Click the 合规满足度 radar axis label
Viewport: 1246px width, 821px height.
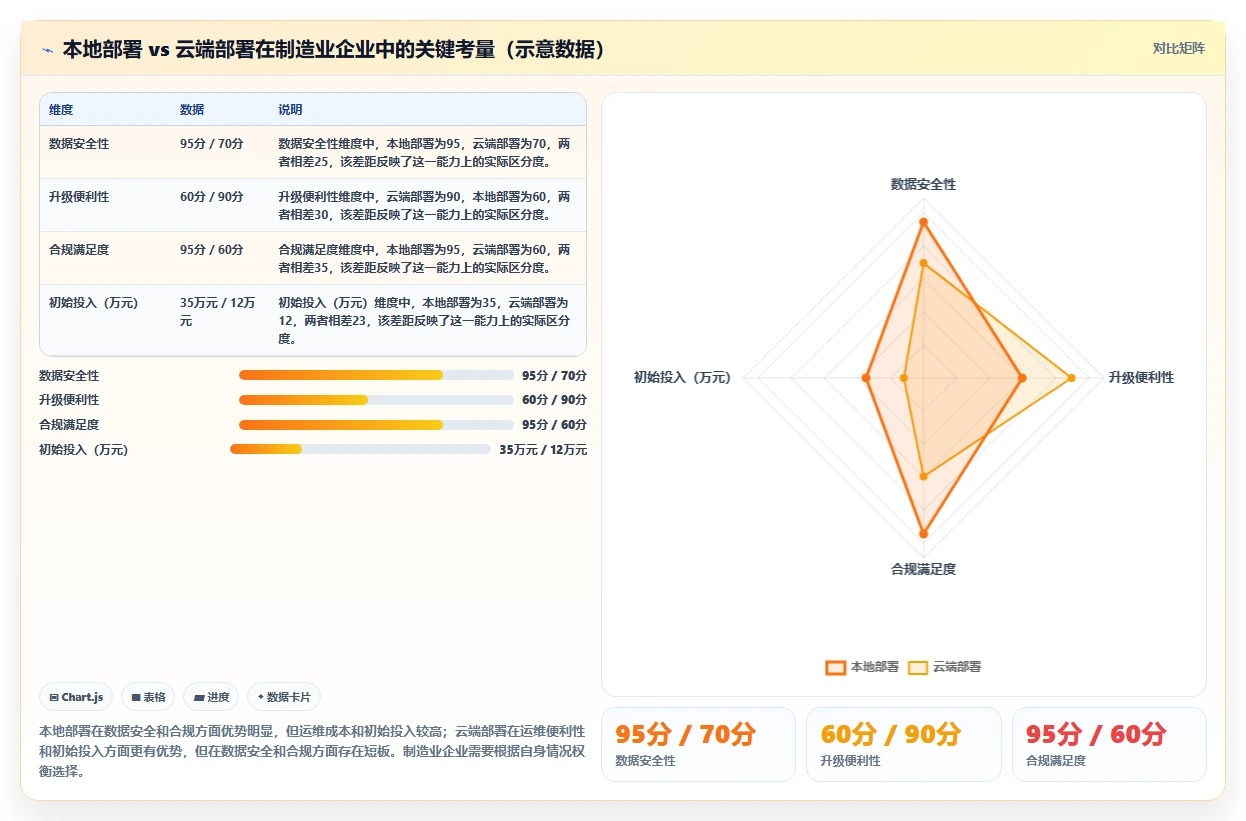tap(923, 569)
